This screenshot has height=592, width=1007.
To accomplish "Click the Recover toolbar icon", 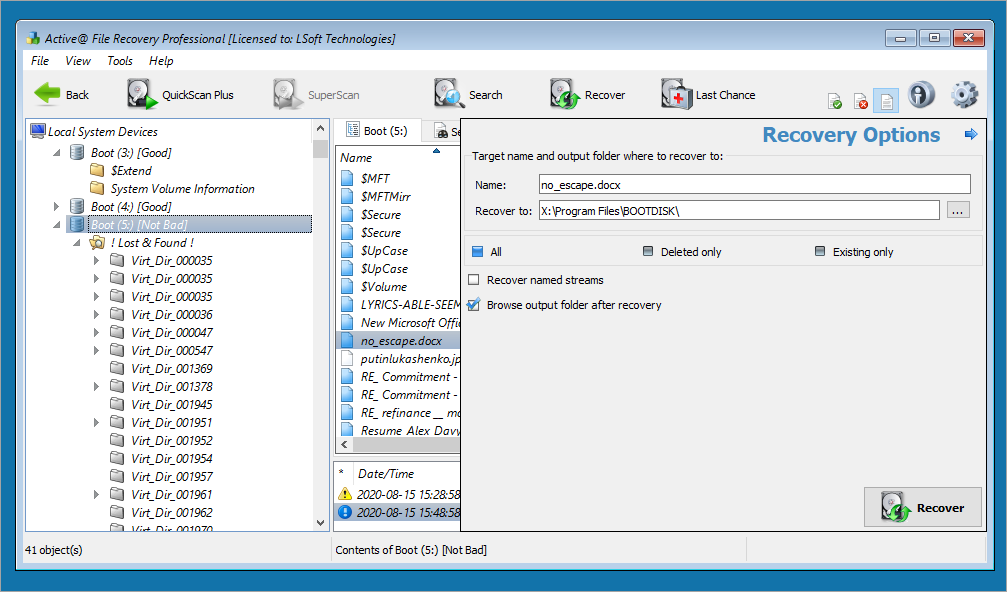I will click(x=587, y=94).
